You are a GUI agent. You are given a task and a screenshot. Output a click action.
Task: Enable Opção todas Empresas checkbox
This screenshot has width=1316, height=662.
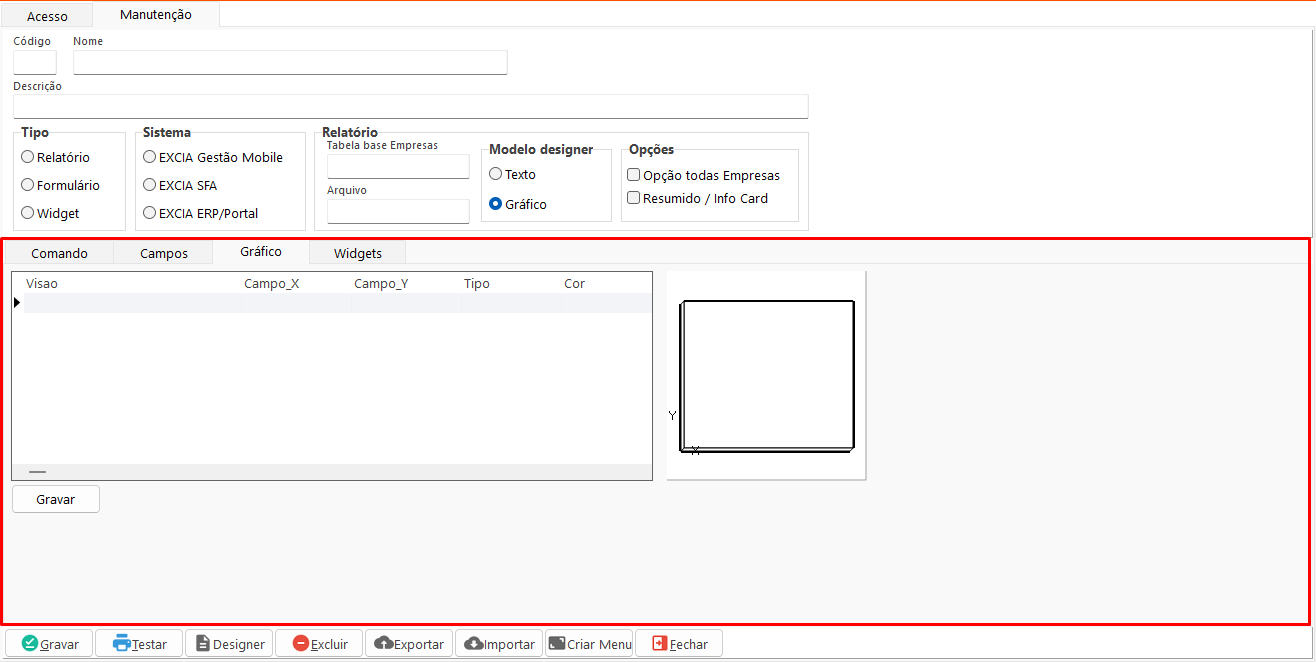tap(634, 175)
